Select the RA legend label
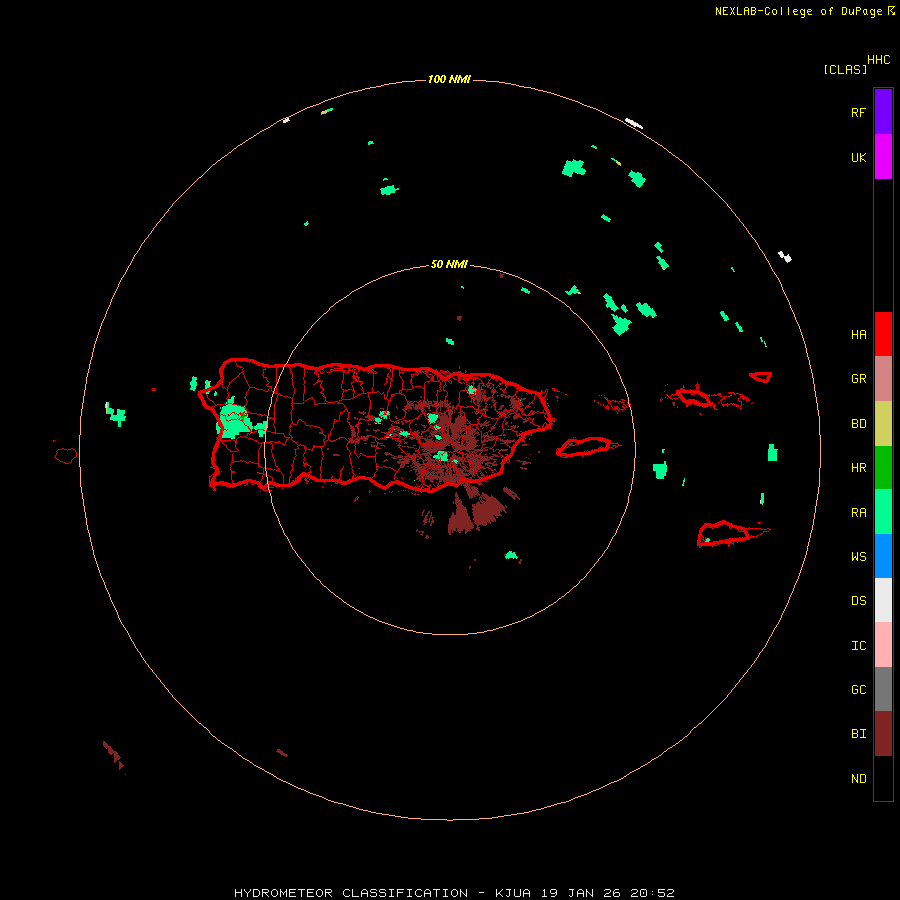 (x=858, y=513)
